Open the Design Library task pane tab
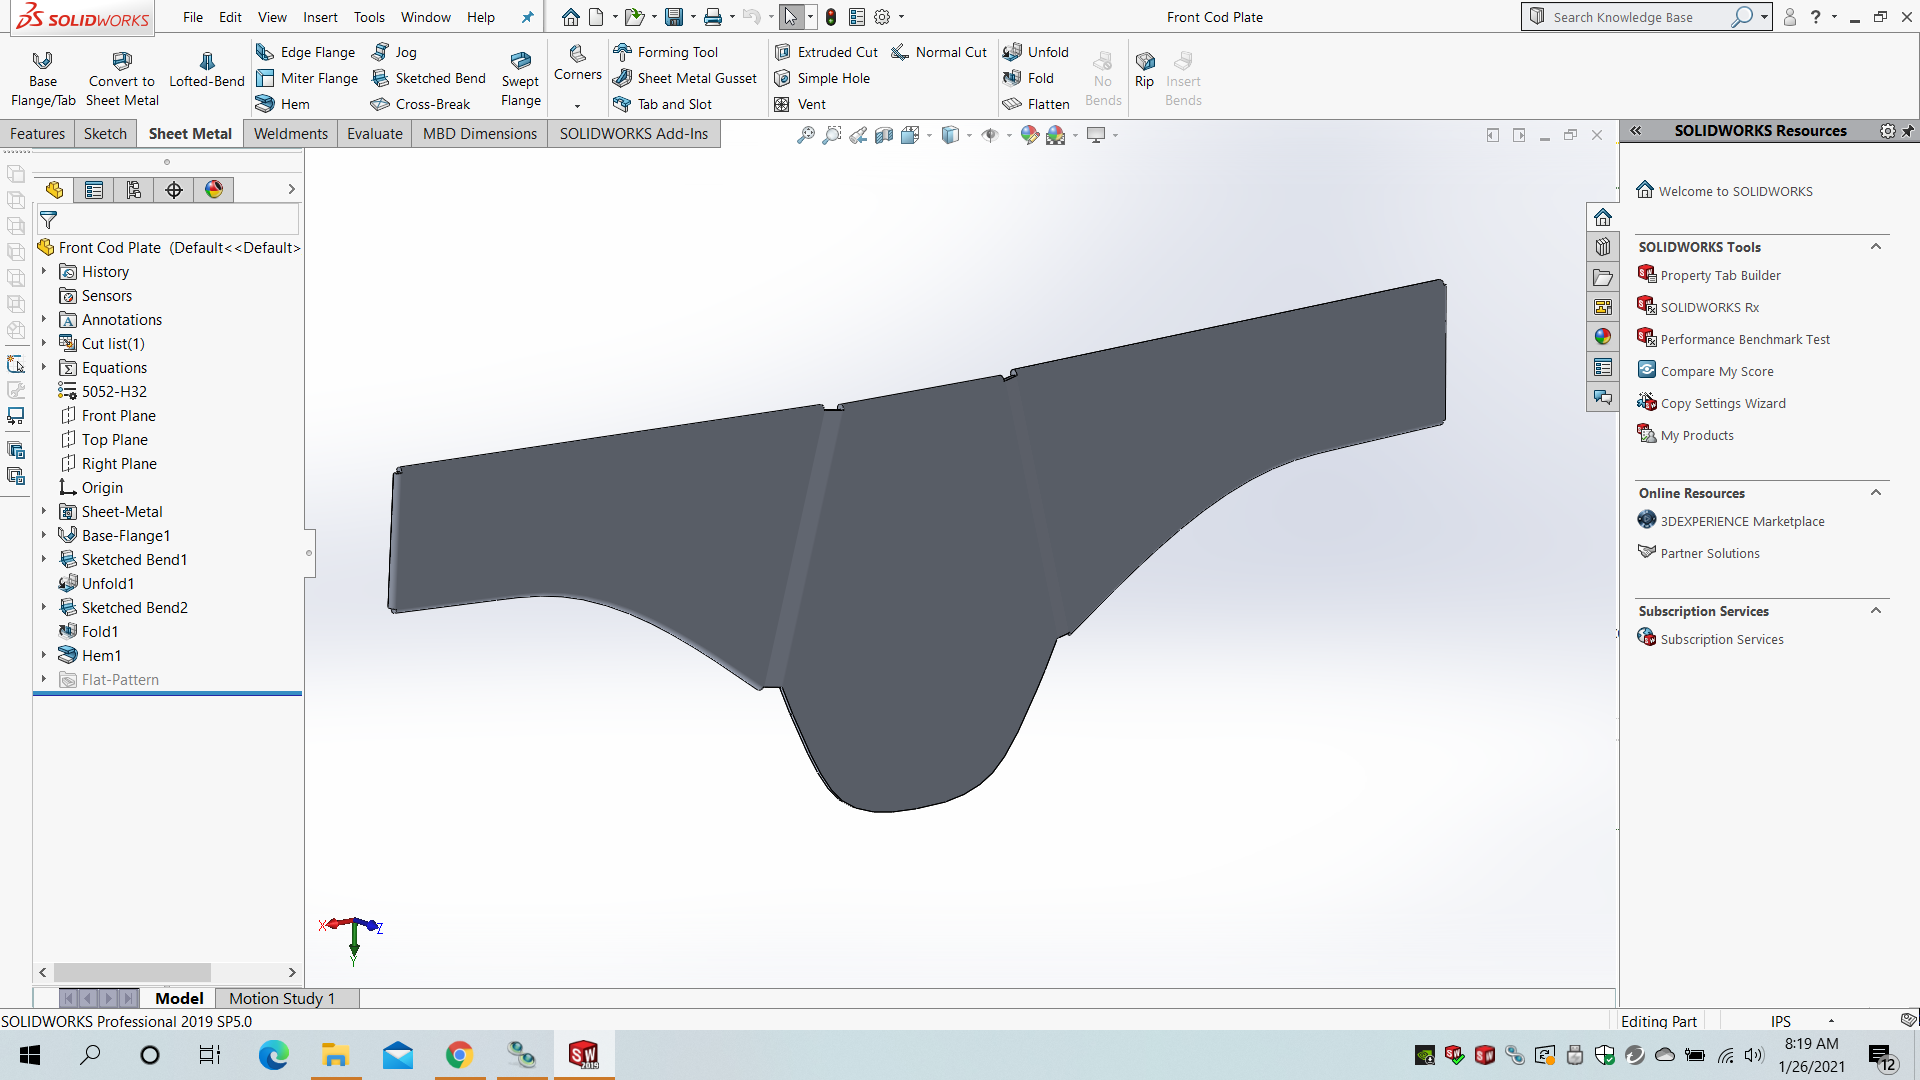Screen dimensions: 1920x1080 point(1603,247)
